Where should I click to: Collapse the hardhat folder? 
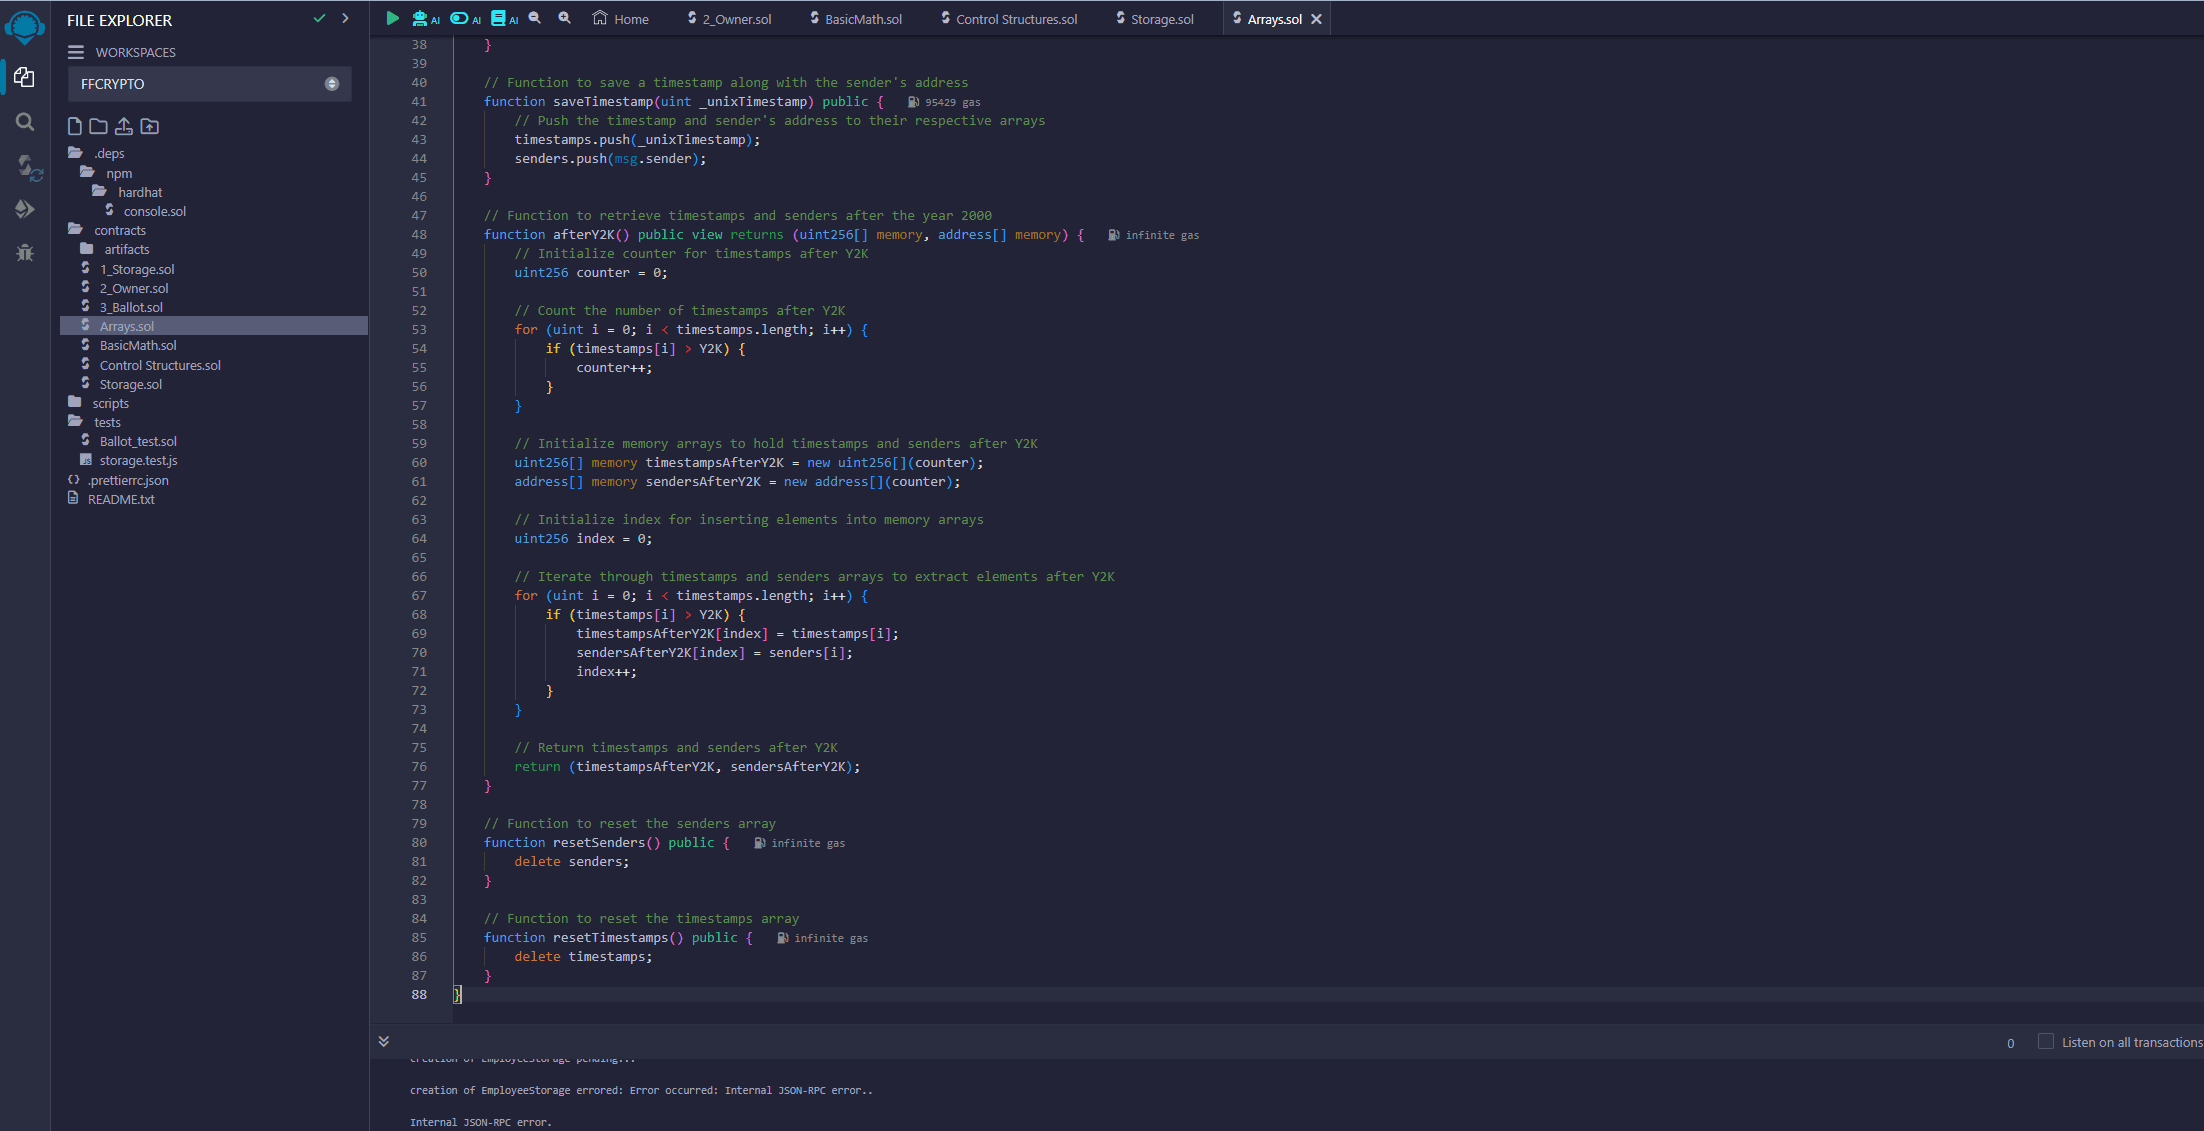(x=127, y=192)
